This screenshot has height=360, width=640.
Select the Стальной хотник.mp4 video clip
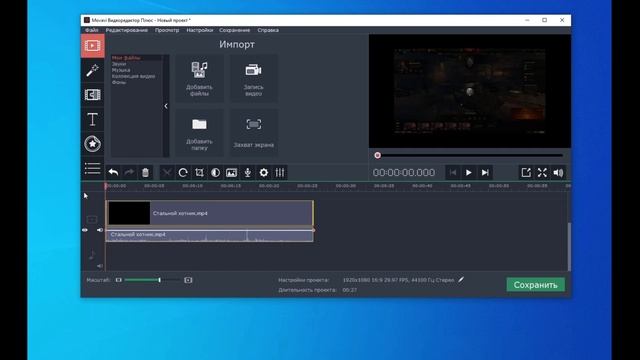tap(210, 213)
